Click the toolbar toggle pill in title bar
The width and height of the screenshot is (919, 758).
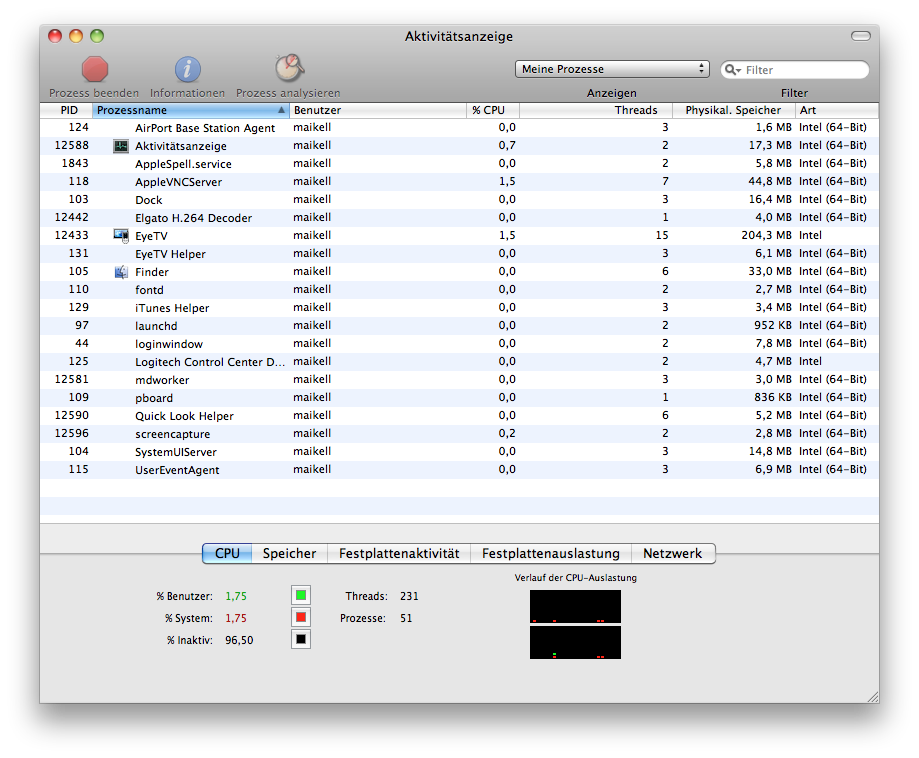860,36
